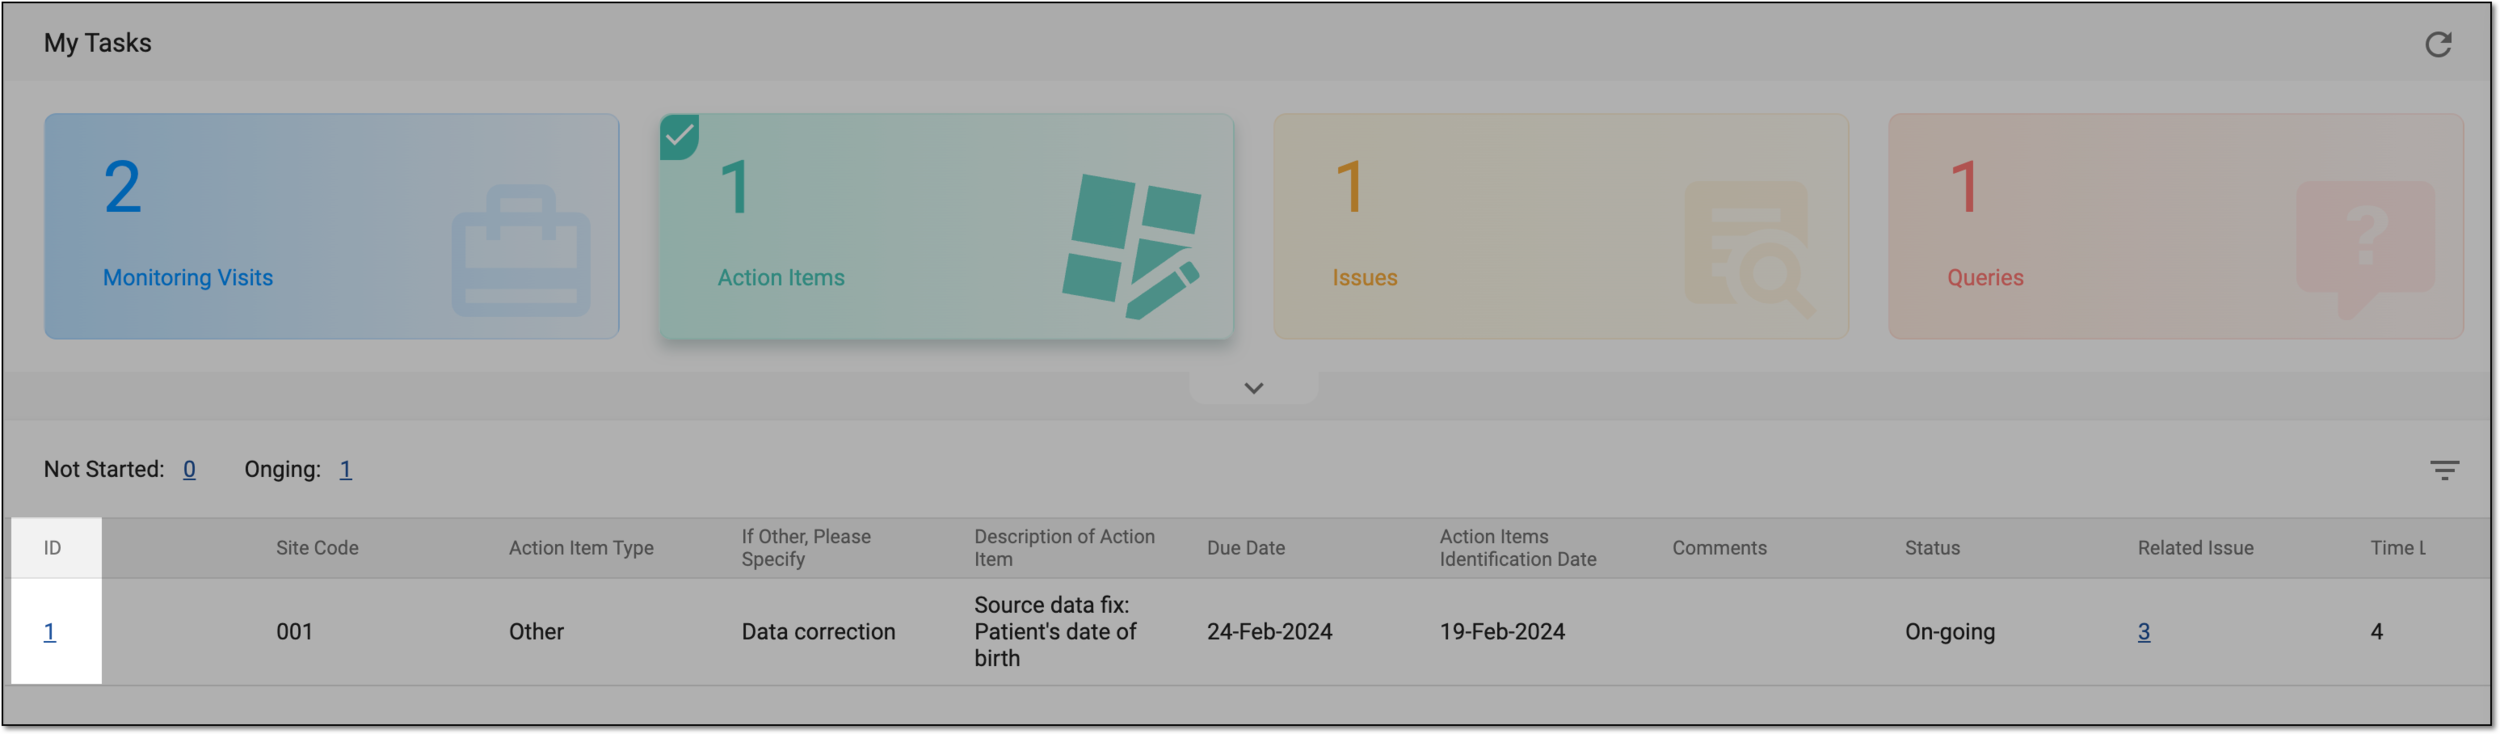
Task: Sort by the Status column header
Action: pos(1932,548)
